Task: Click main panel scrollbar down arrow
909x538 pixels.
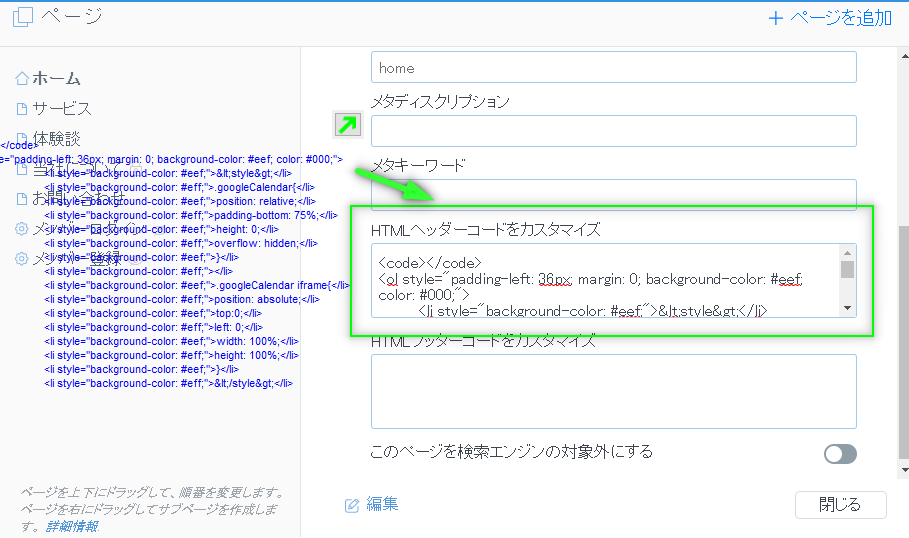Action: (x=904, y=470)
